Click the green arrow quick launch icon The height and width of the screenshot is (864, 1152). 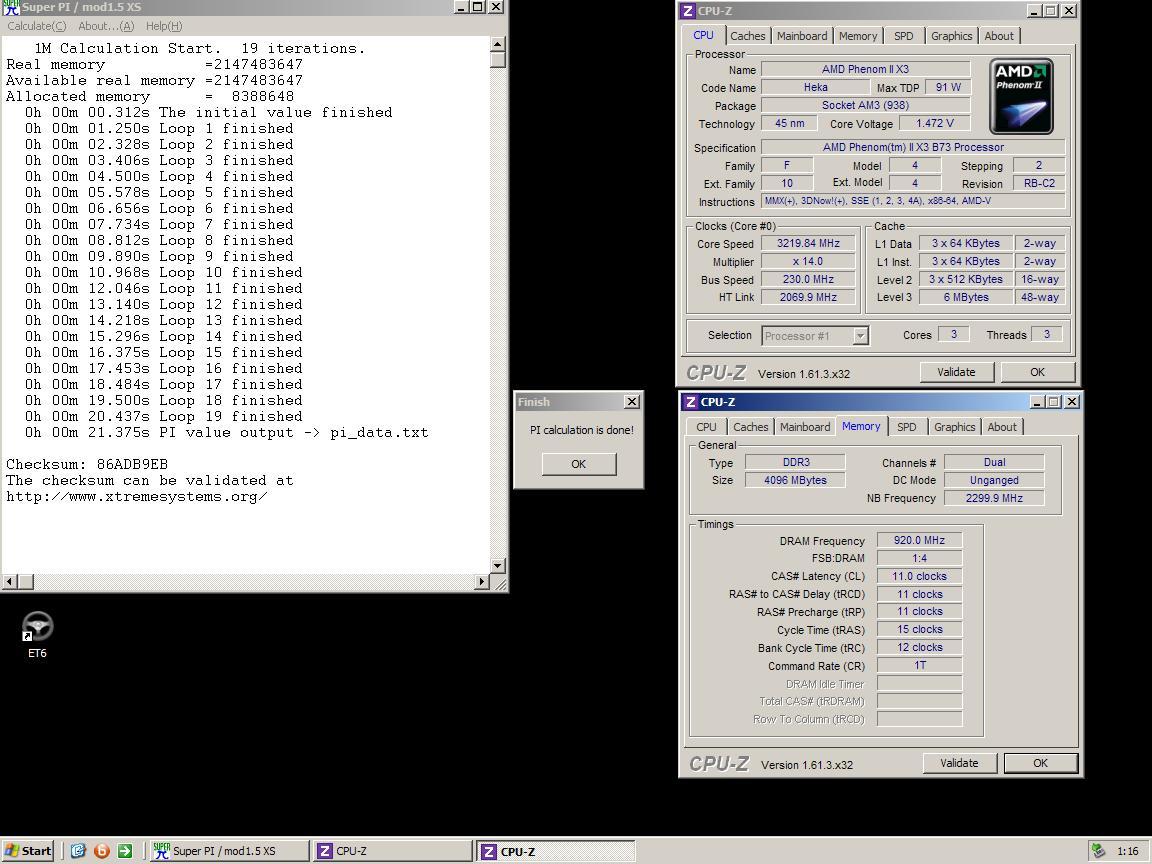[125, 851]
